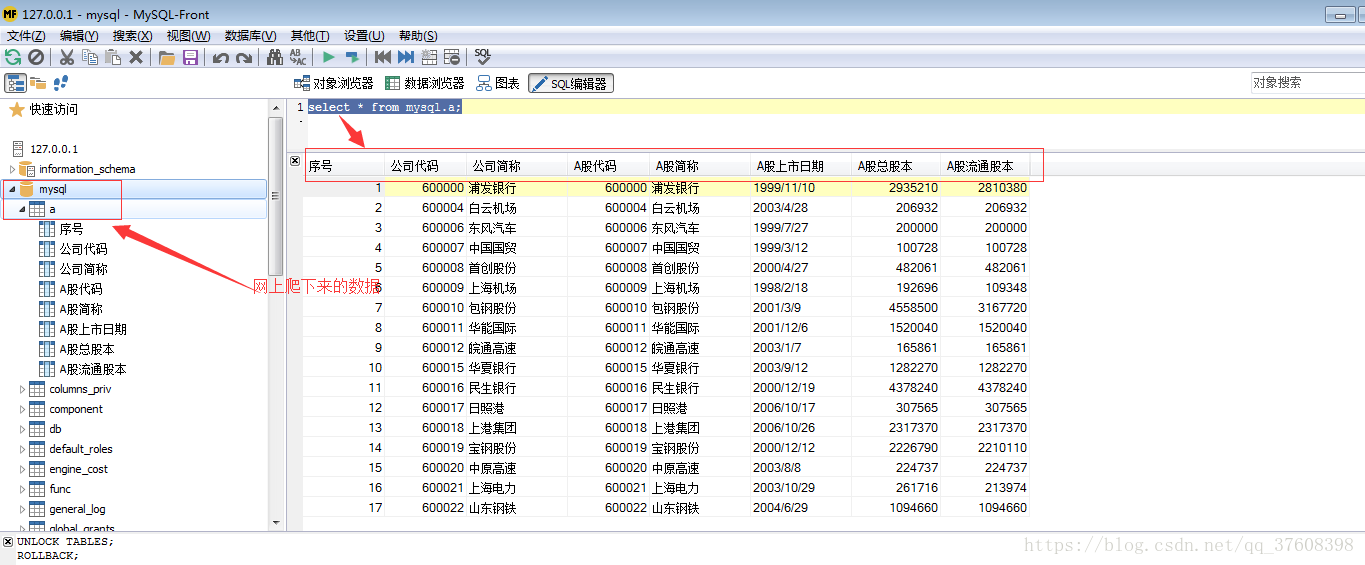Select the A股流通股本 field in tree
Image resolution: width=1365 pixels, height=565 pixels.
tap(93, 369)
